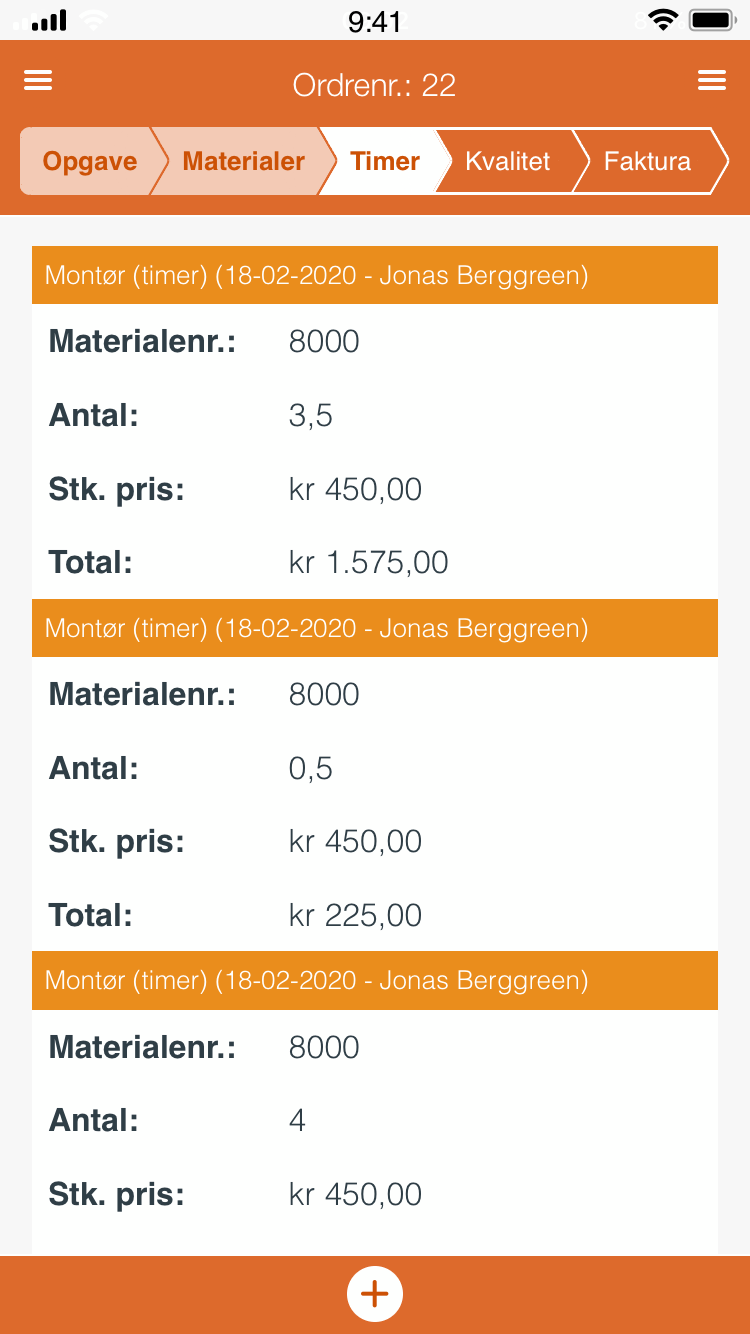750x1334 pixels.
Task: Tap the Total value kr 1.575,00
Action: (x=368, y=563)
